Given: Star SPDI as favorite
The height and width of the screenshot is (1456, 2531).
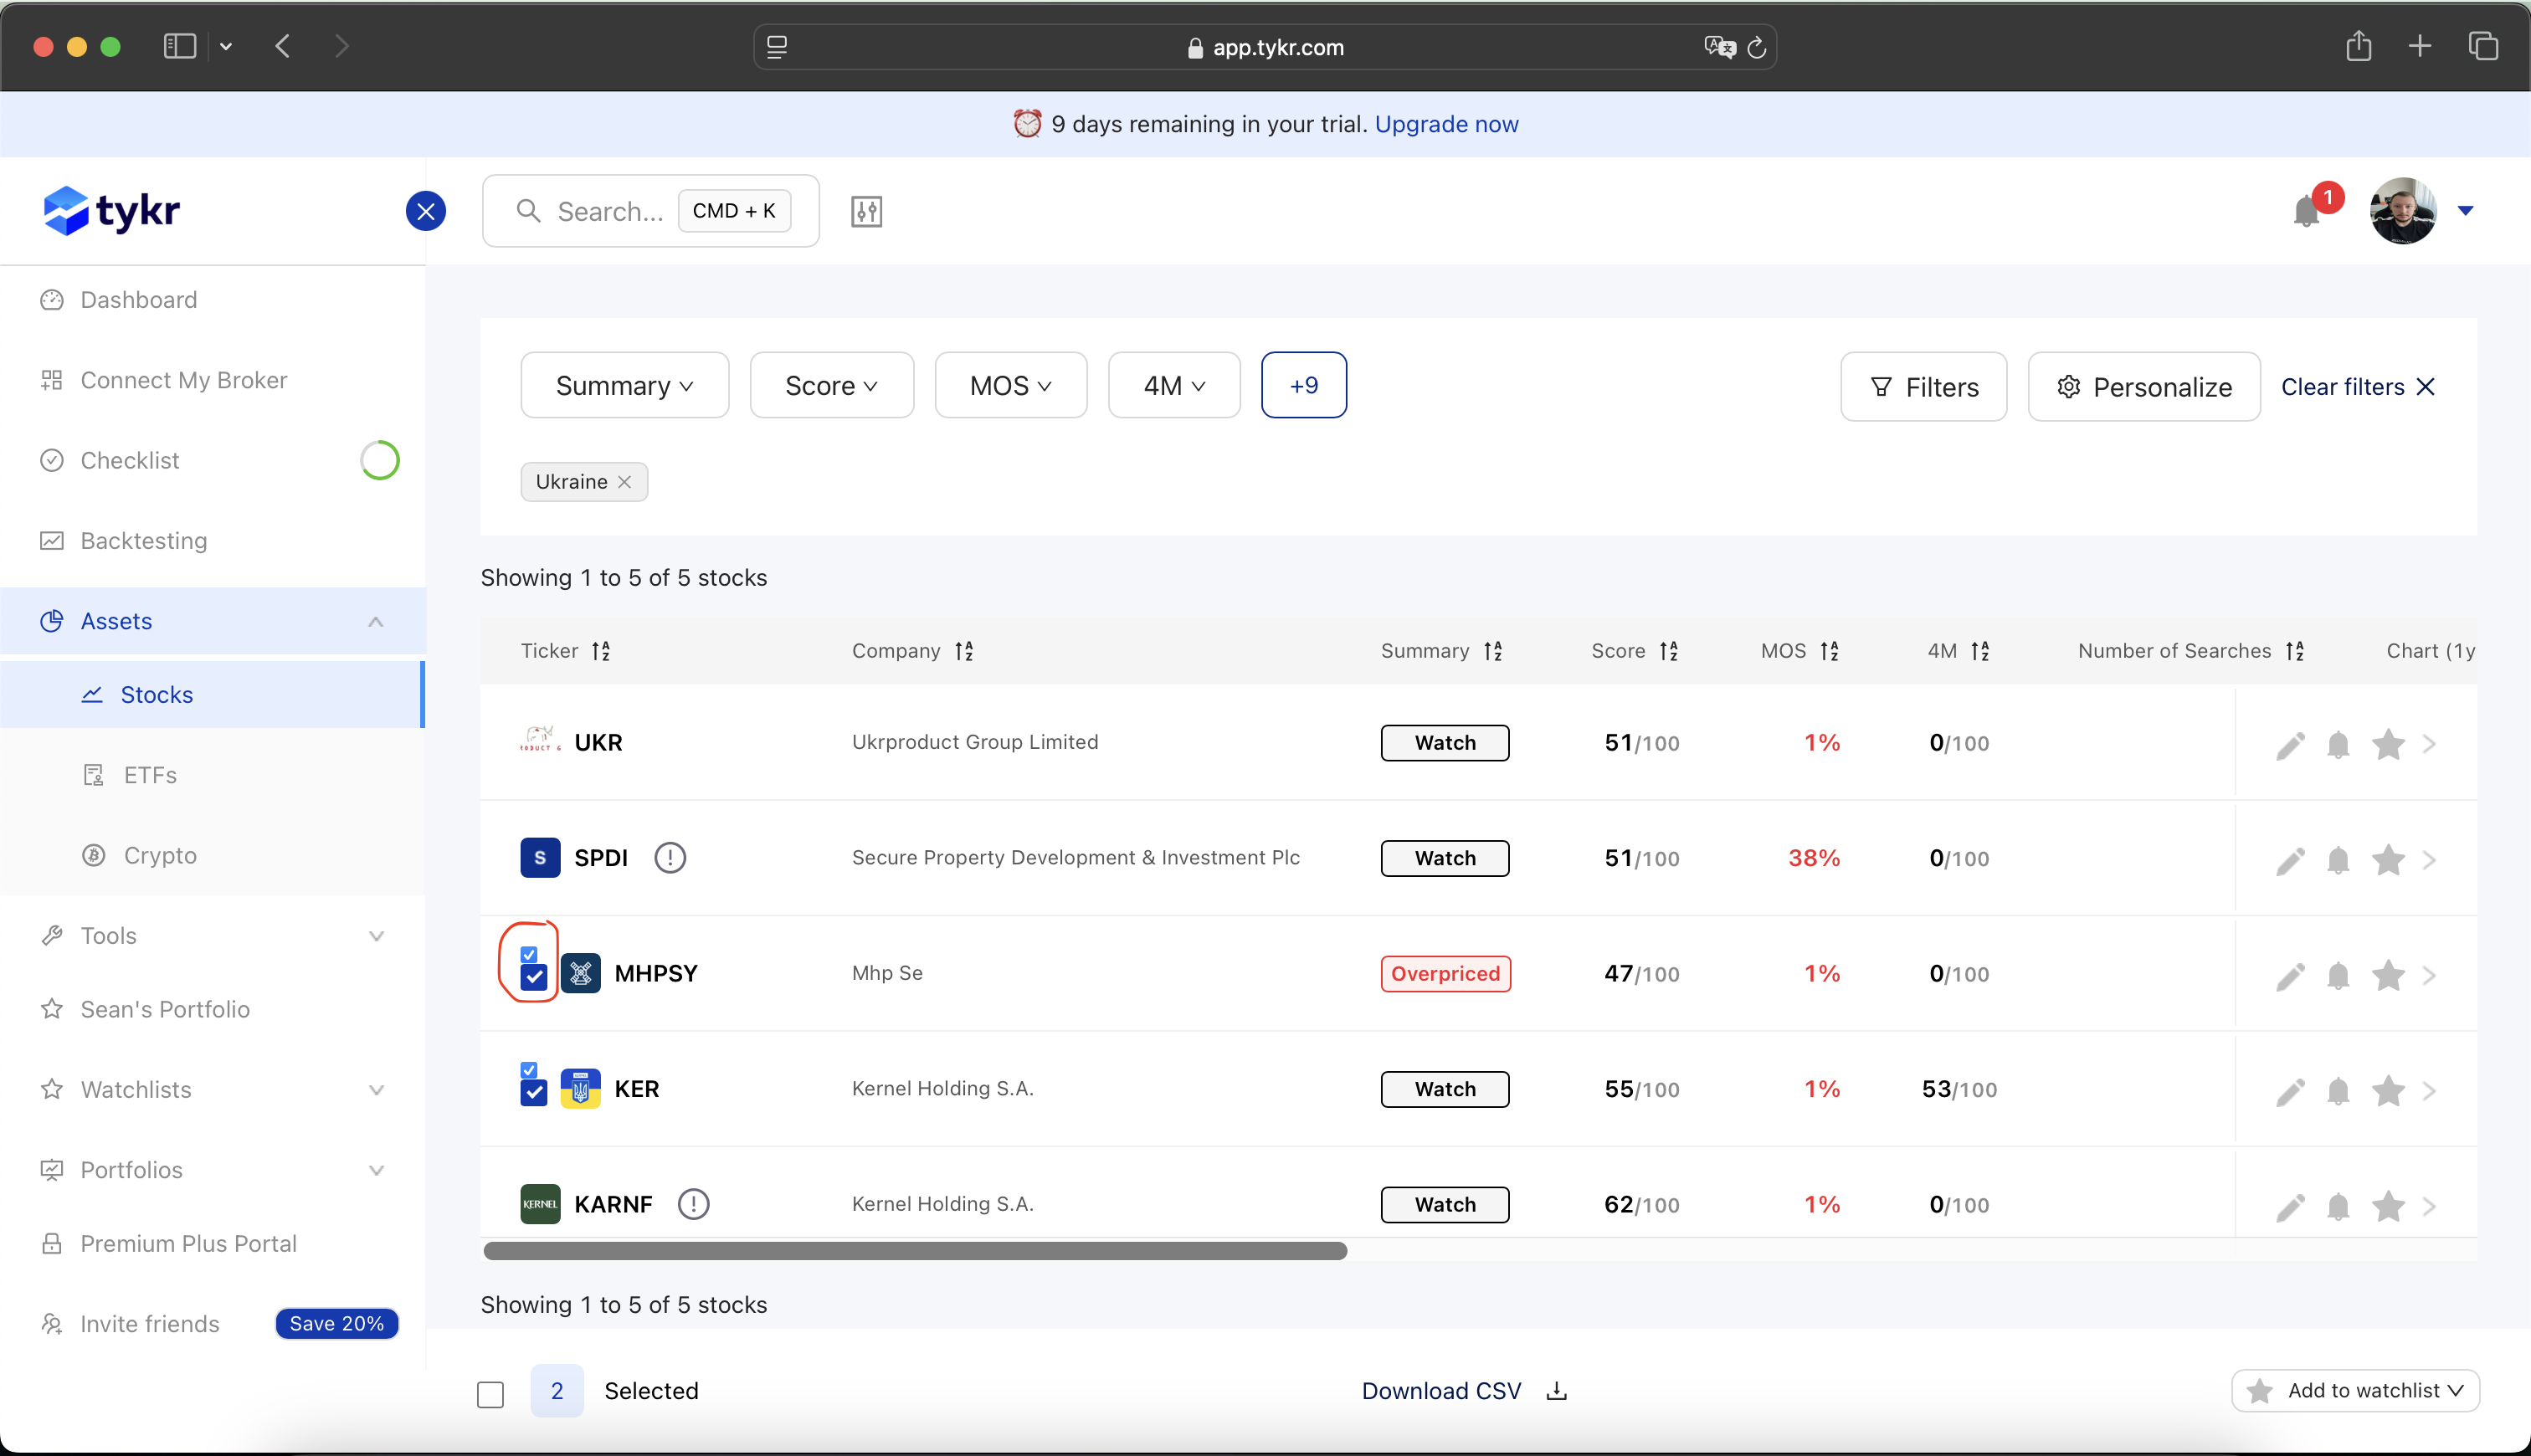Looking at the screenshot, I should point(2388,860).
